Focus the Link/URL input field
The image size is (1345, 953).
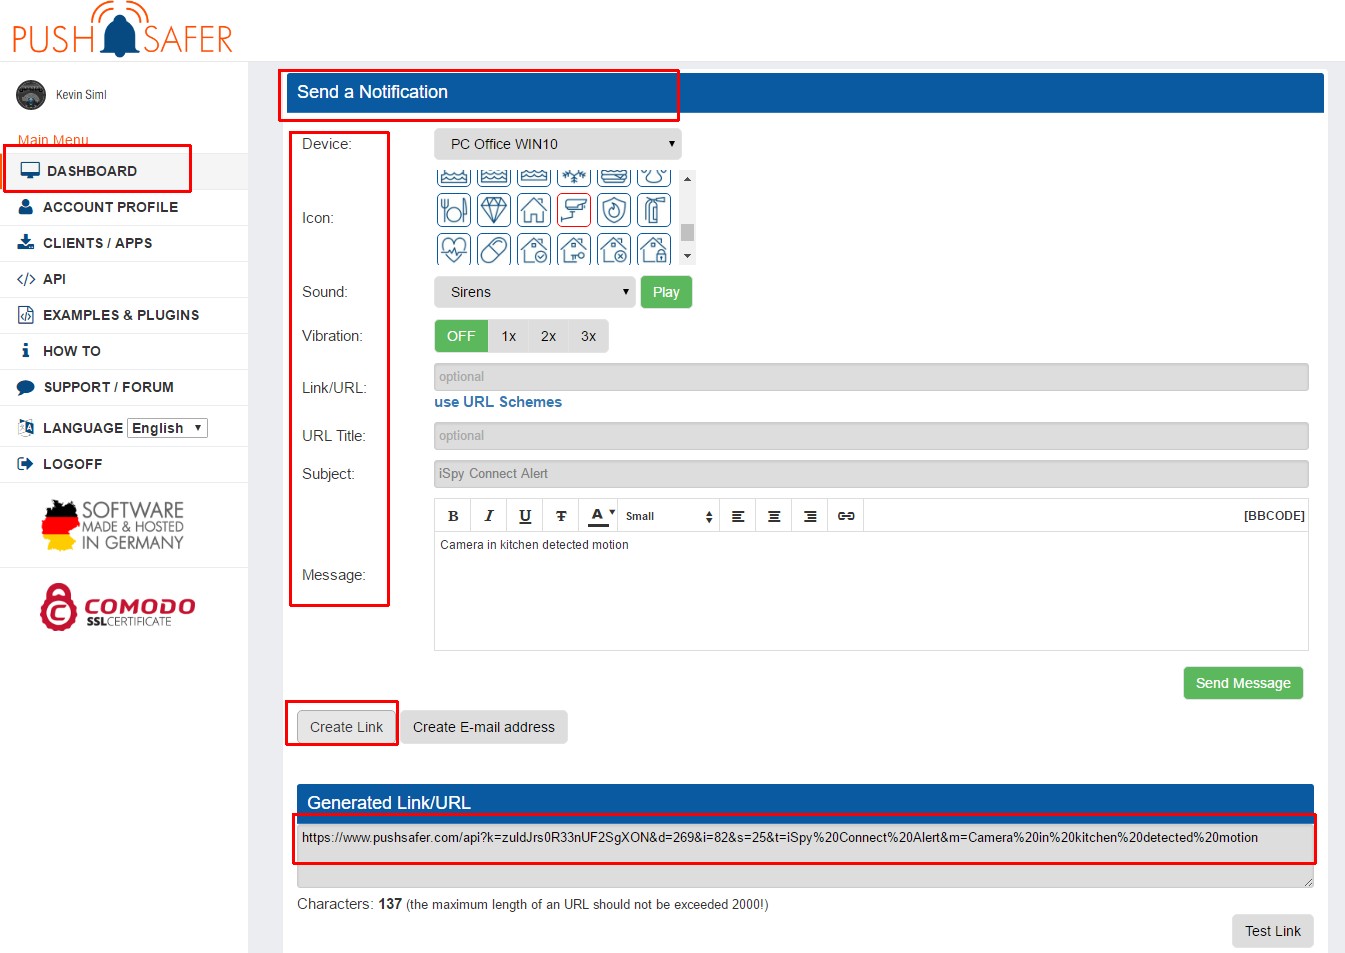(x=871, y=377)
